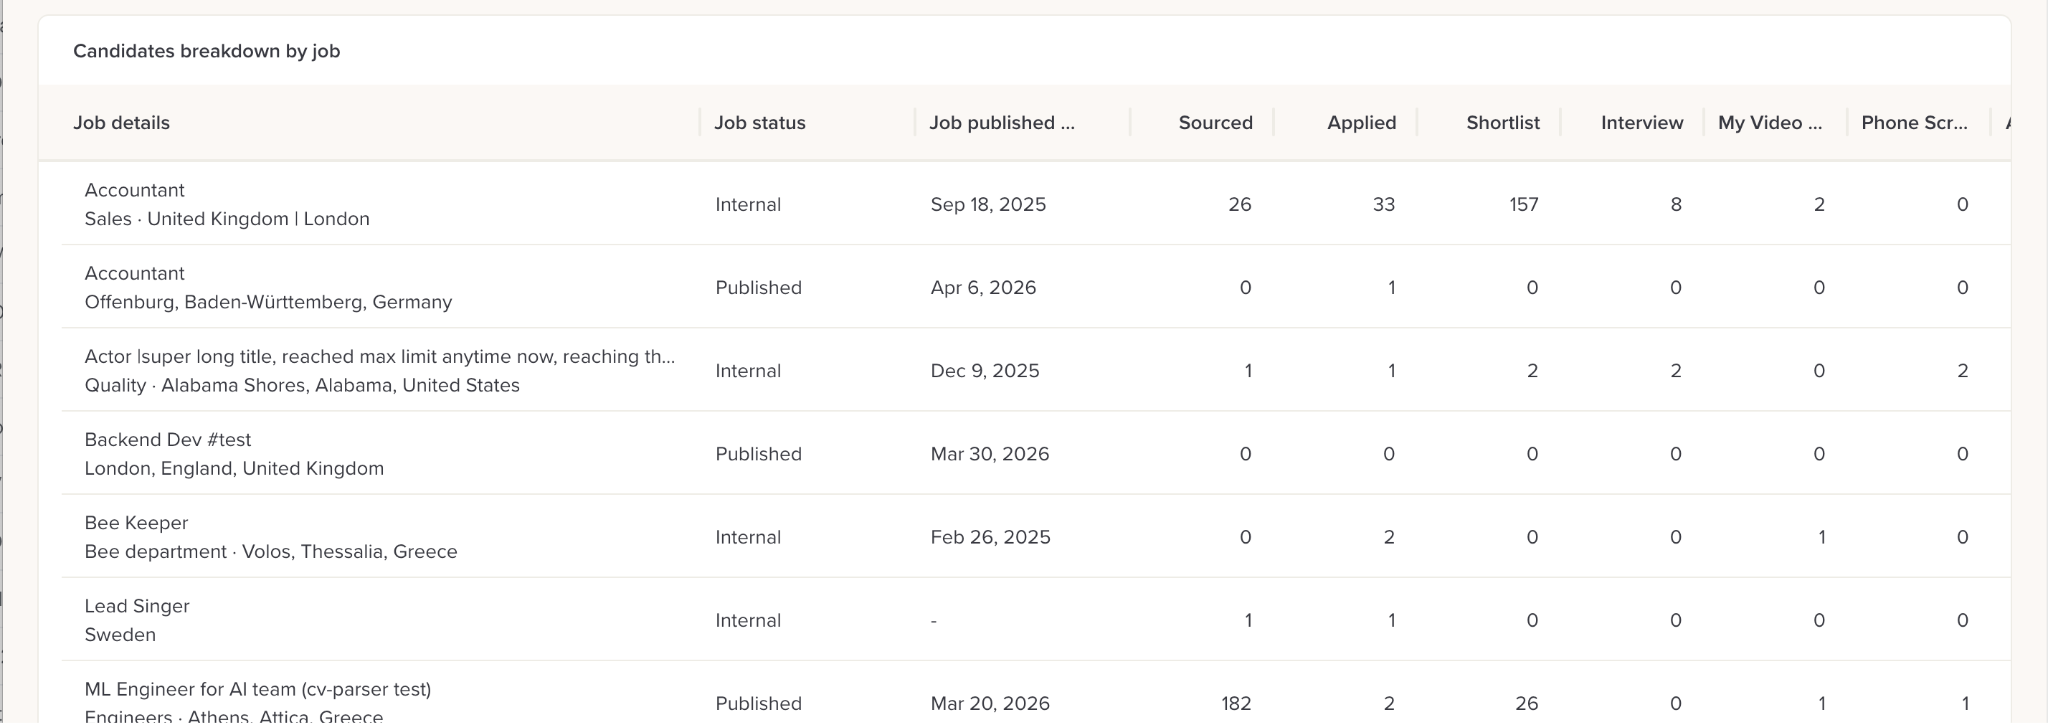2048x723 pixels.
Task: Open the ML Engineer for AI team job
Action: click(x=257, y=689)
